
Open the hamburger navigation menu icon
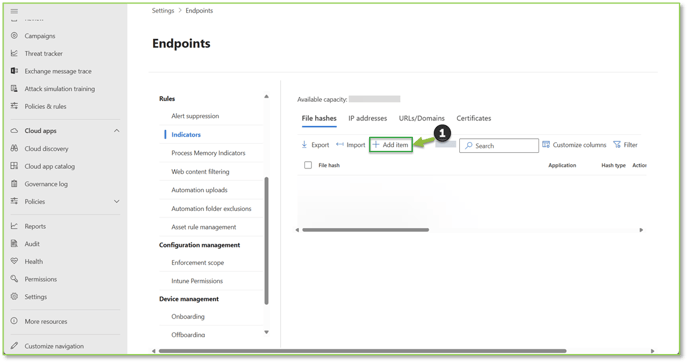pyautogui.click(x=14, y=11)
